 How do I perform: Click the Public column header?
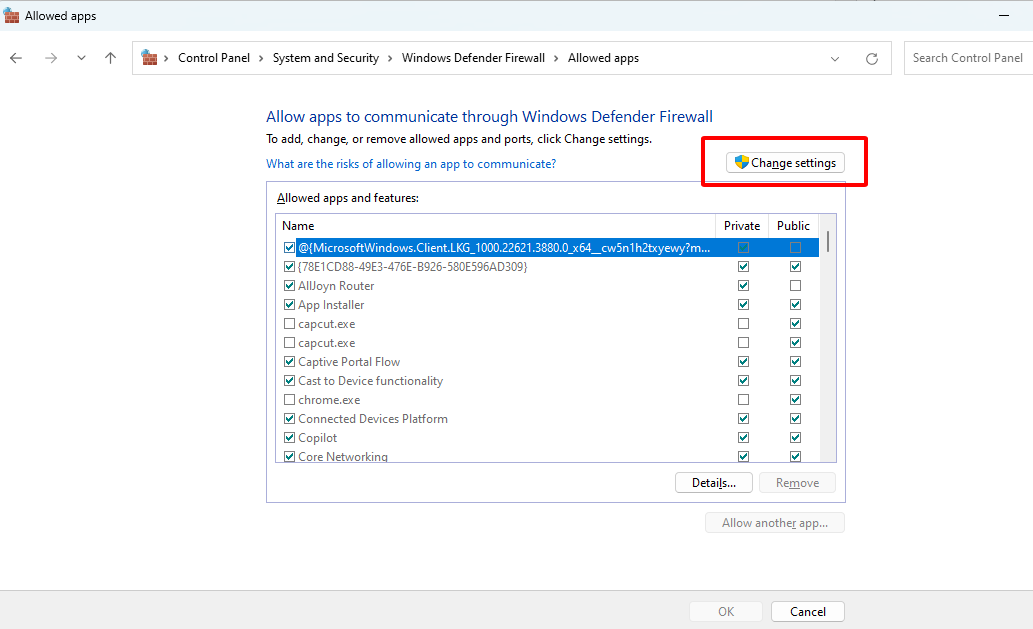click(x=793, y=226)
